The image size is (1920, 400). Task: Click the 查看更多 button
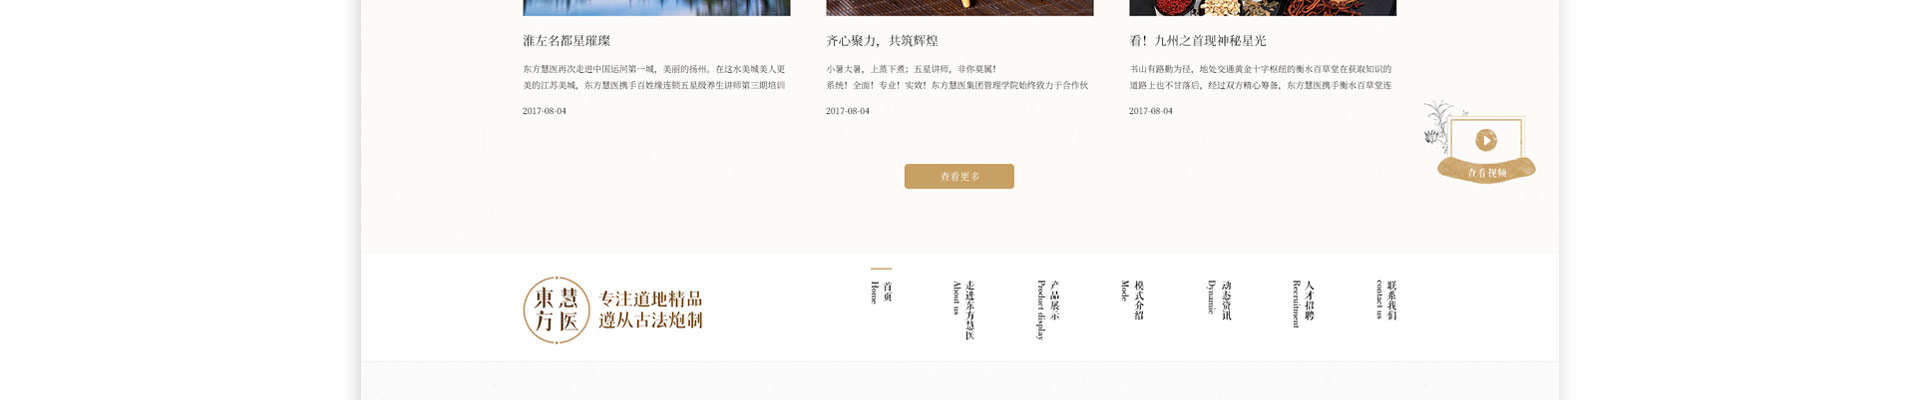pyautogui.click(x=959, y=176)
